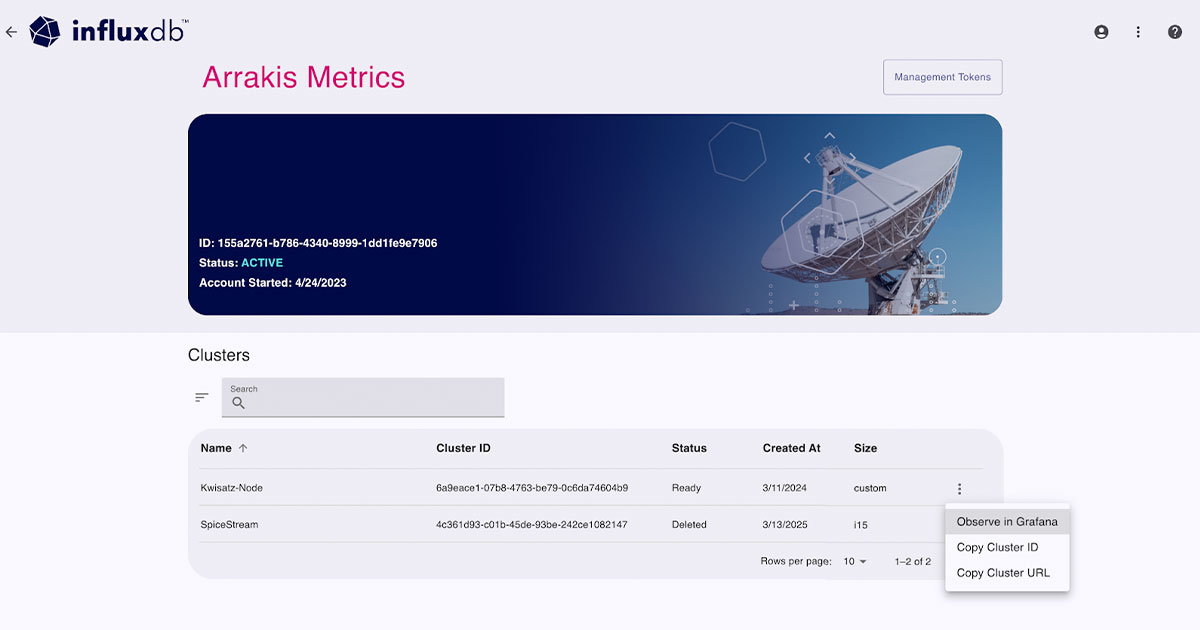Click the search magnifier icon
Viewport: 1200px width, 630px height.
click(x=239, y=402)
